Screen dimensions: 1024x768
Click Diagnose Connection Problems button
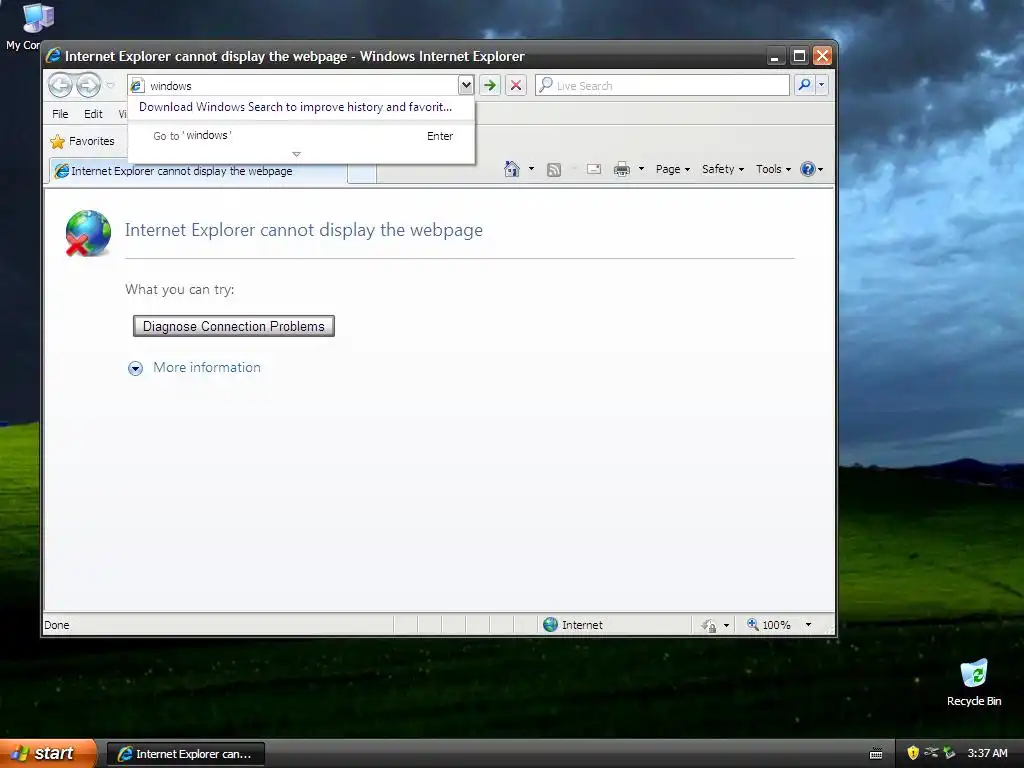coord(234,326)
